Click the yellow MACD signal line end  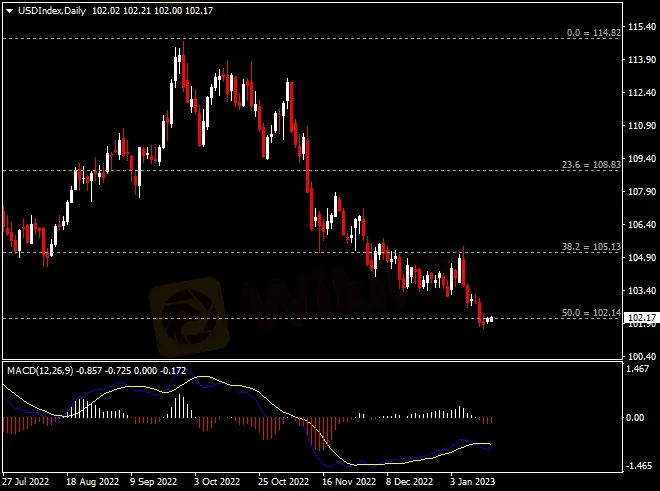point(489,444)
